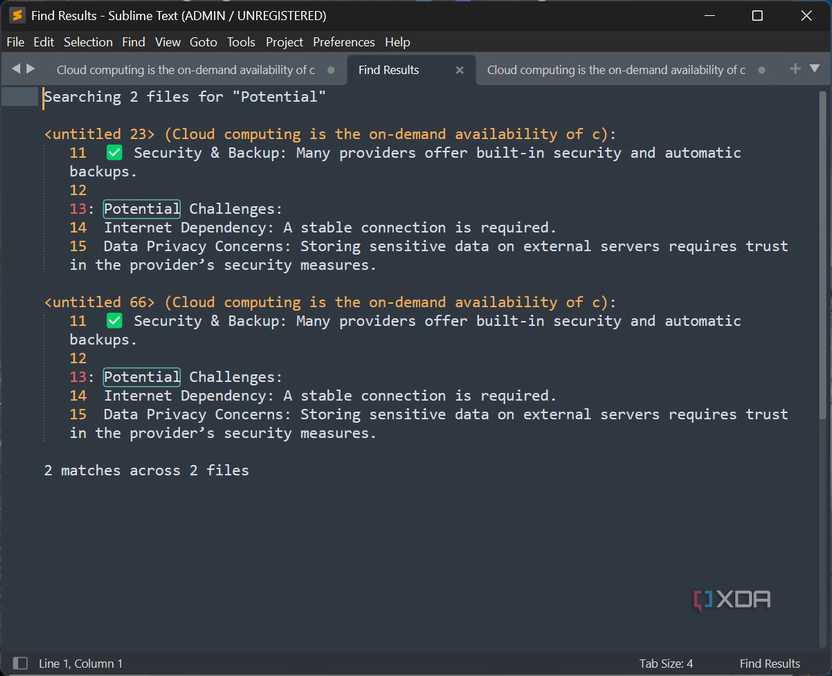Add a new tab with plus icon
832x676 pixels.
794,68
